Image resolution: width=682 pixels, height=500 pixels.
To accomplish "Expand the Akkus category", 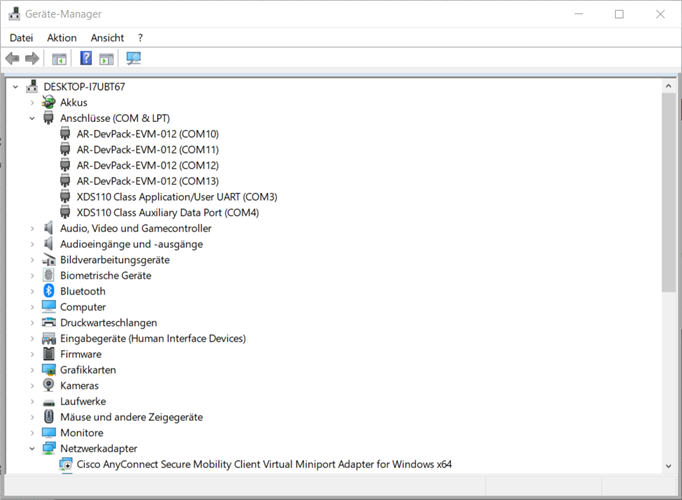I will [32, 103].
